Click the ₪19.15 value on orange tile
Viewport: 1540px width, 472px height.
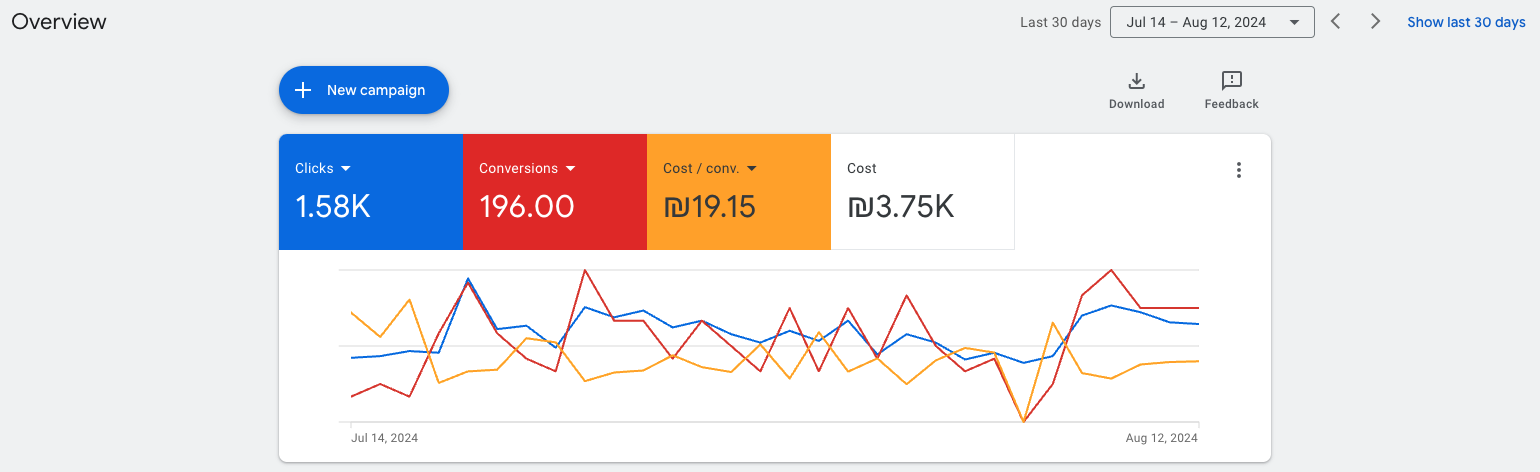click(x=709, y=207)
